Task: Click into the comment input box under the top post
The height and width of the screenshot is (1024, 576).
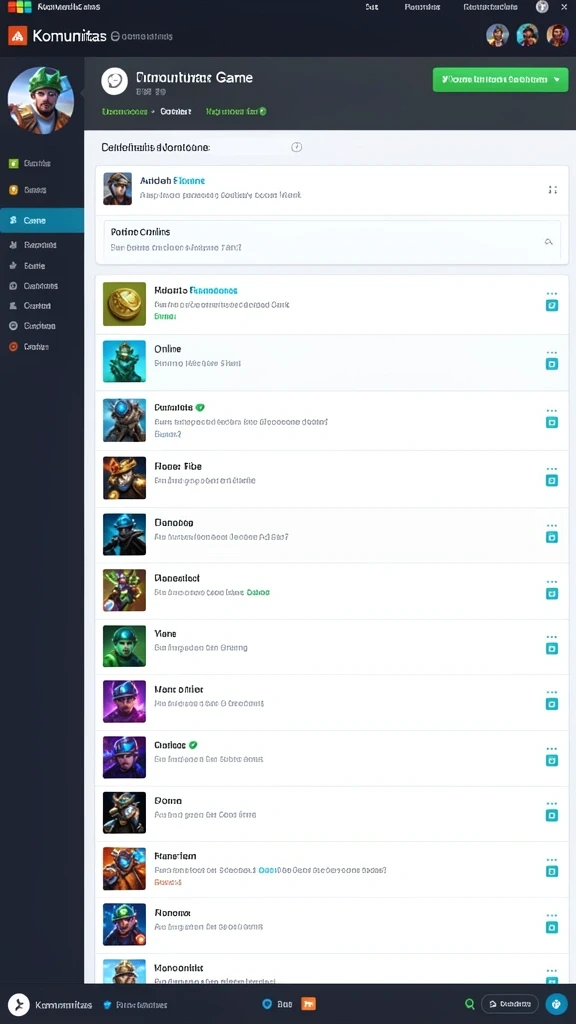Action: click(x=332, y=240)
